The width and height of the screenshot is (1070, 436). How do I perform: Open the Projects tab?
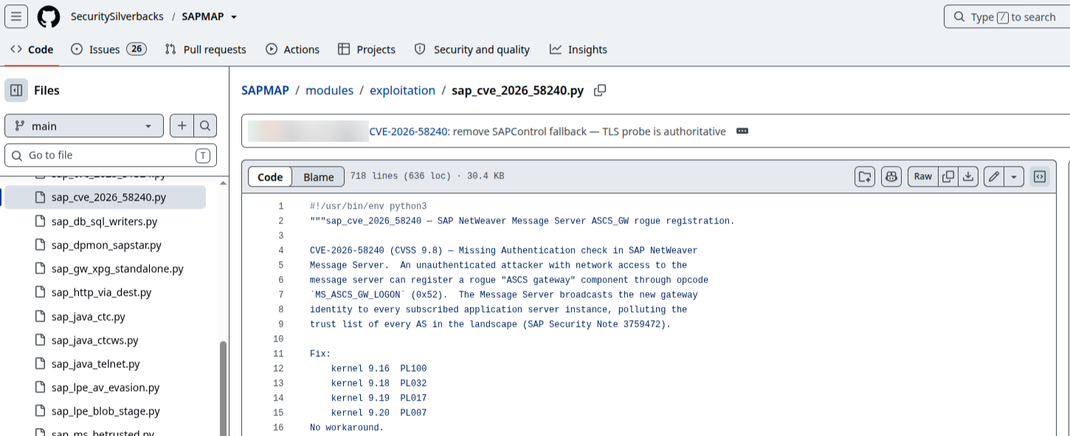coord(366,49)
